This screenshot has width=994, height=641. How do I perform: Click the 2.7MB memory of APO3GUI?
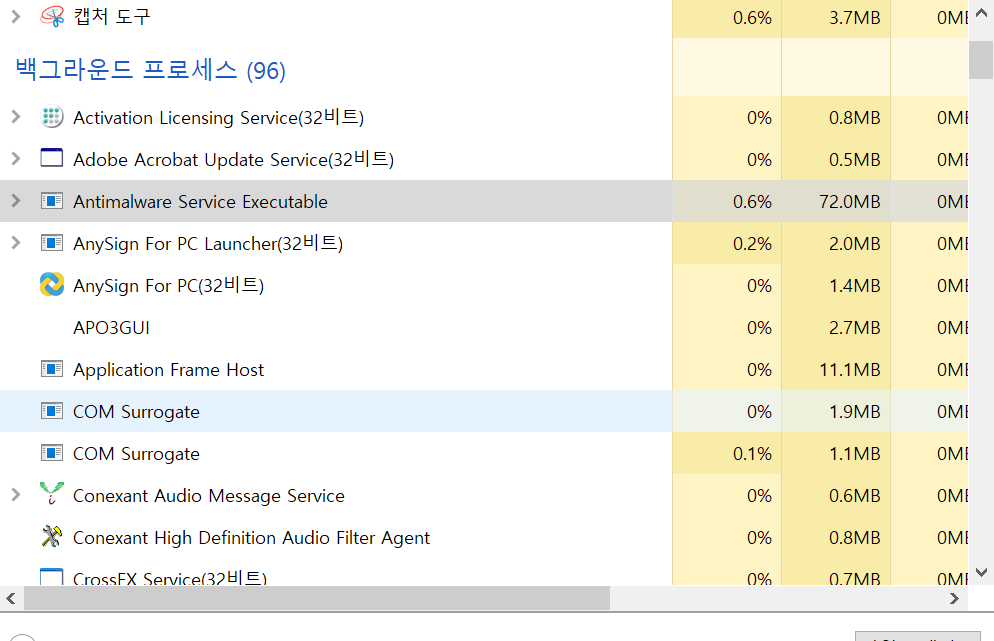[x=855, y=328]
